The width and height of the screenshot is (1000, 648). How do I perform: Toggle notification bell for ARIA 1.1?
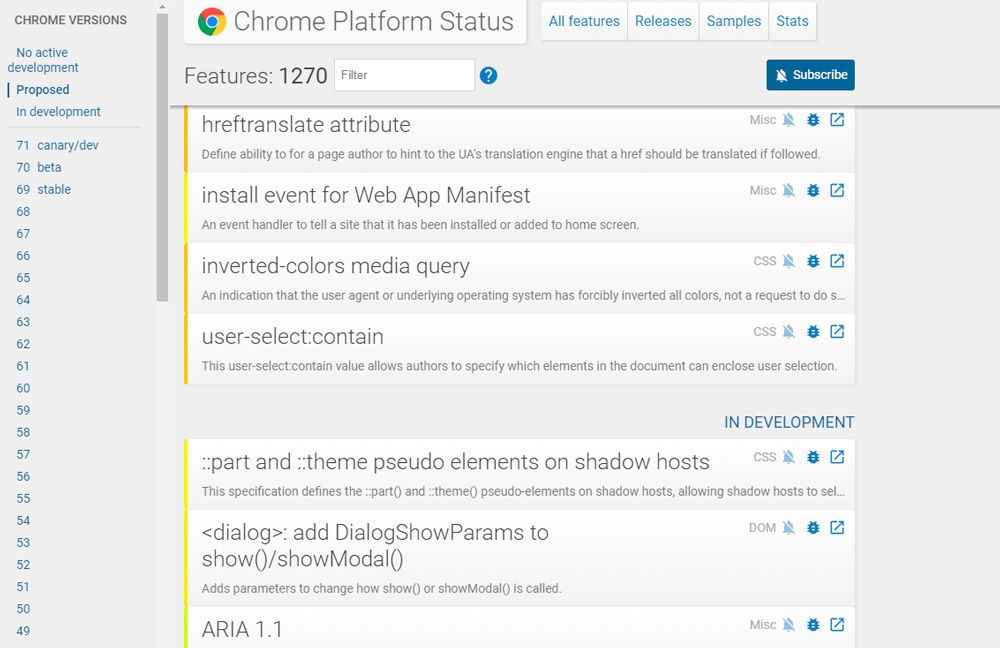tap(789, 625)
